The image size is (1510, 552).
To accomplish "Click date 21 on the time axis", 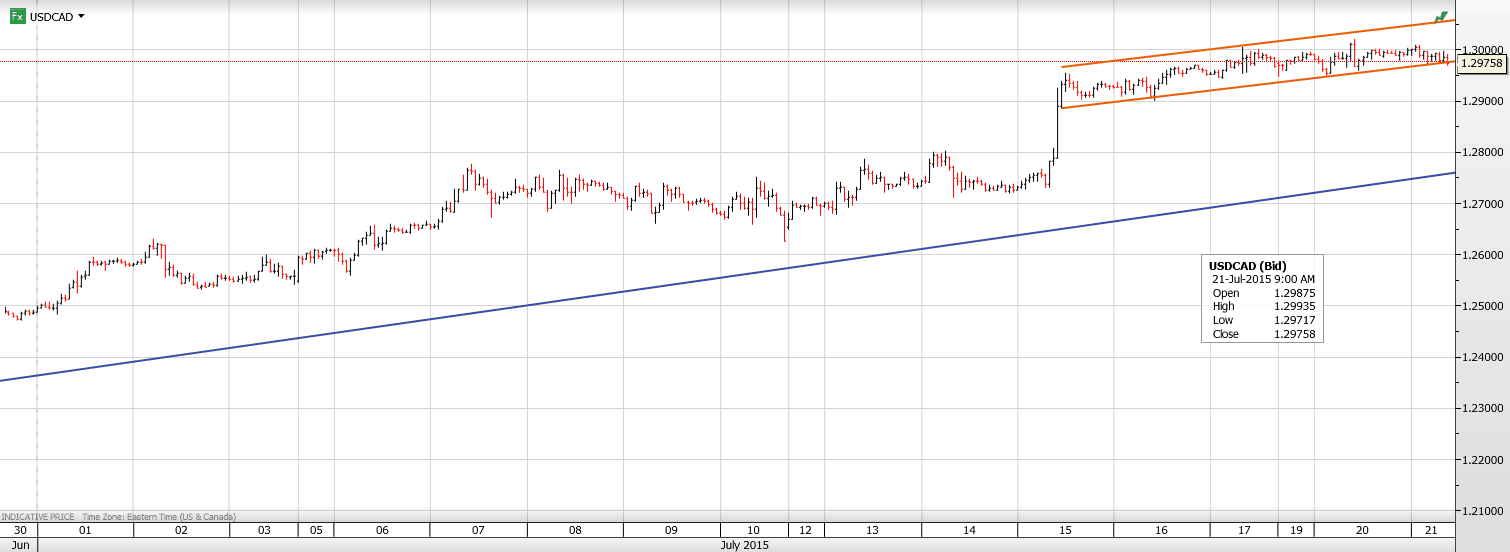I will tap(1430, 530).
